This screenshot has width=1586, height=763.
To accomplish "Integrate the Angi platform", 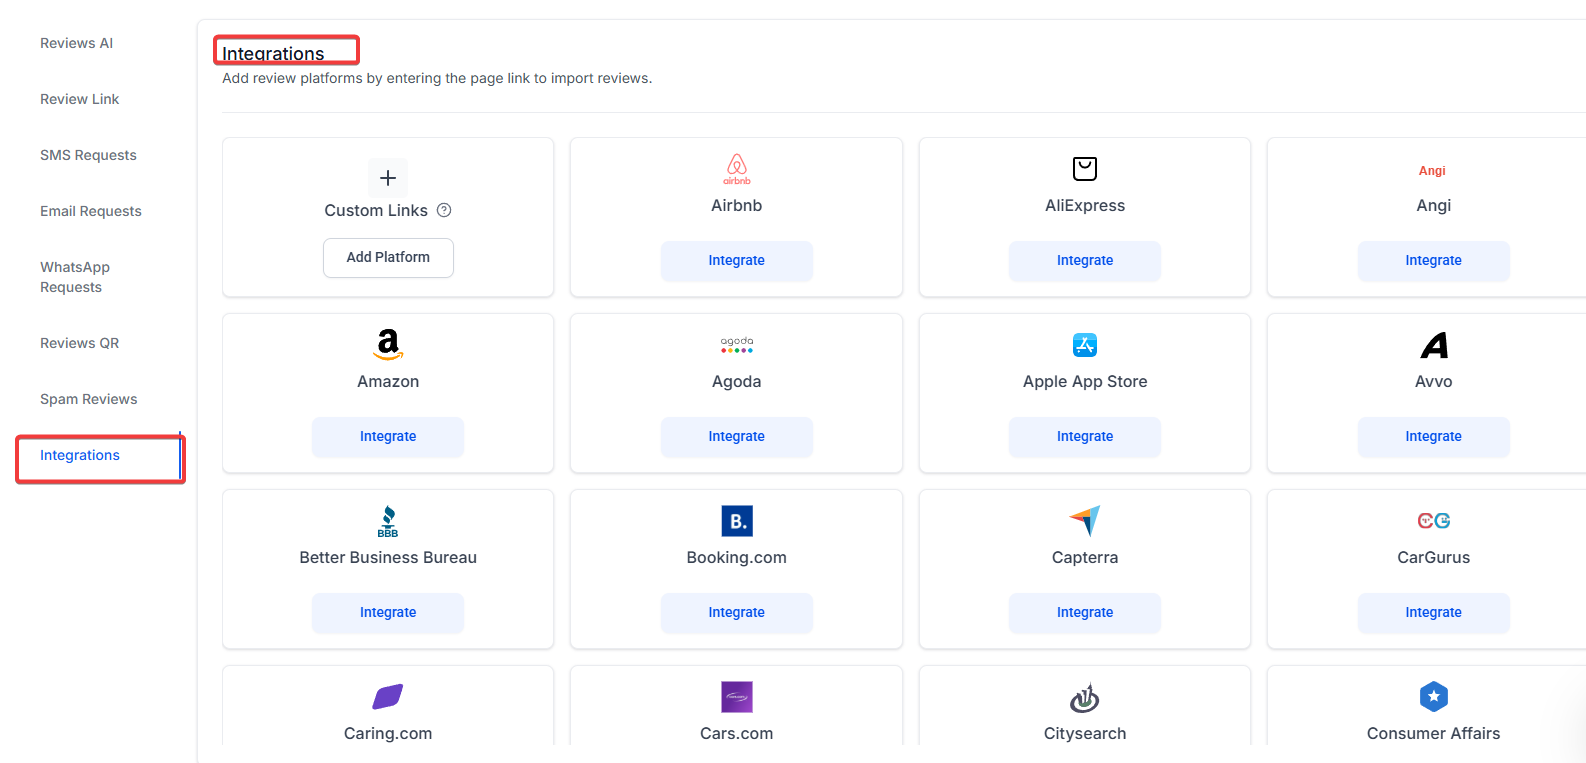I will (x=1434, y=261).
